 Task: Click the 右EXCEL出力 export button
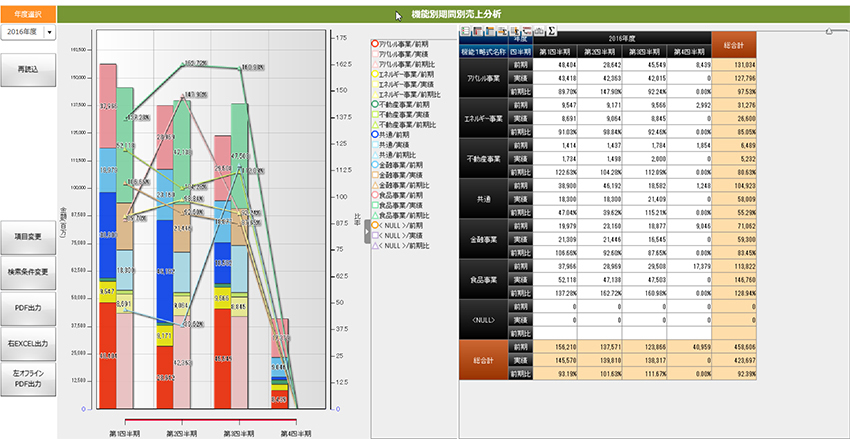point(28,344)
